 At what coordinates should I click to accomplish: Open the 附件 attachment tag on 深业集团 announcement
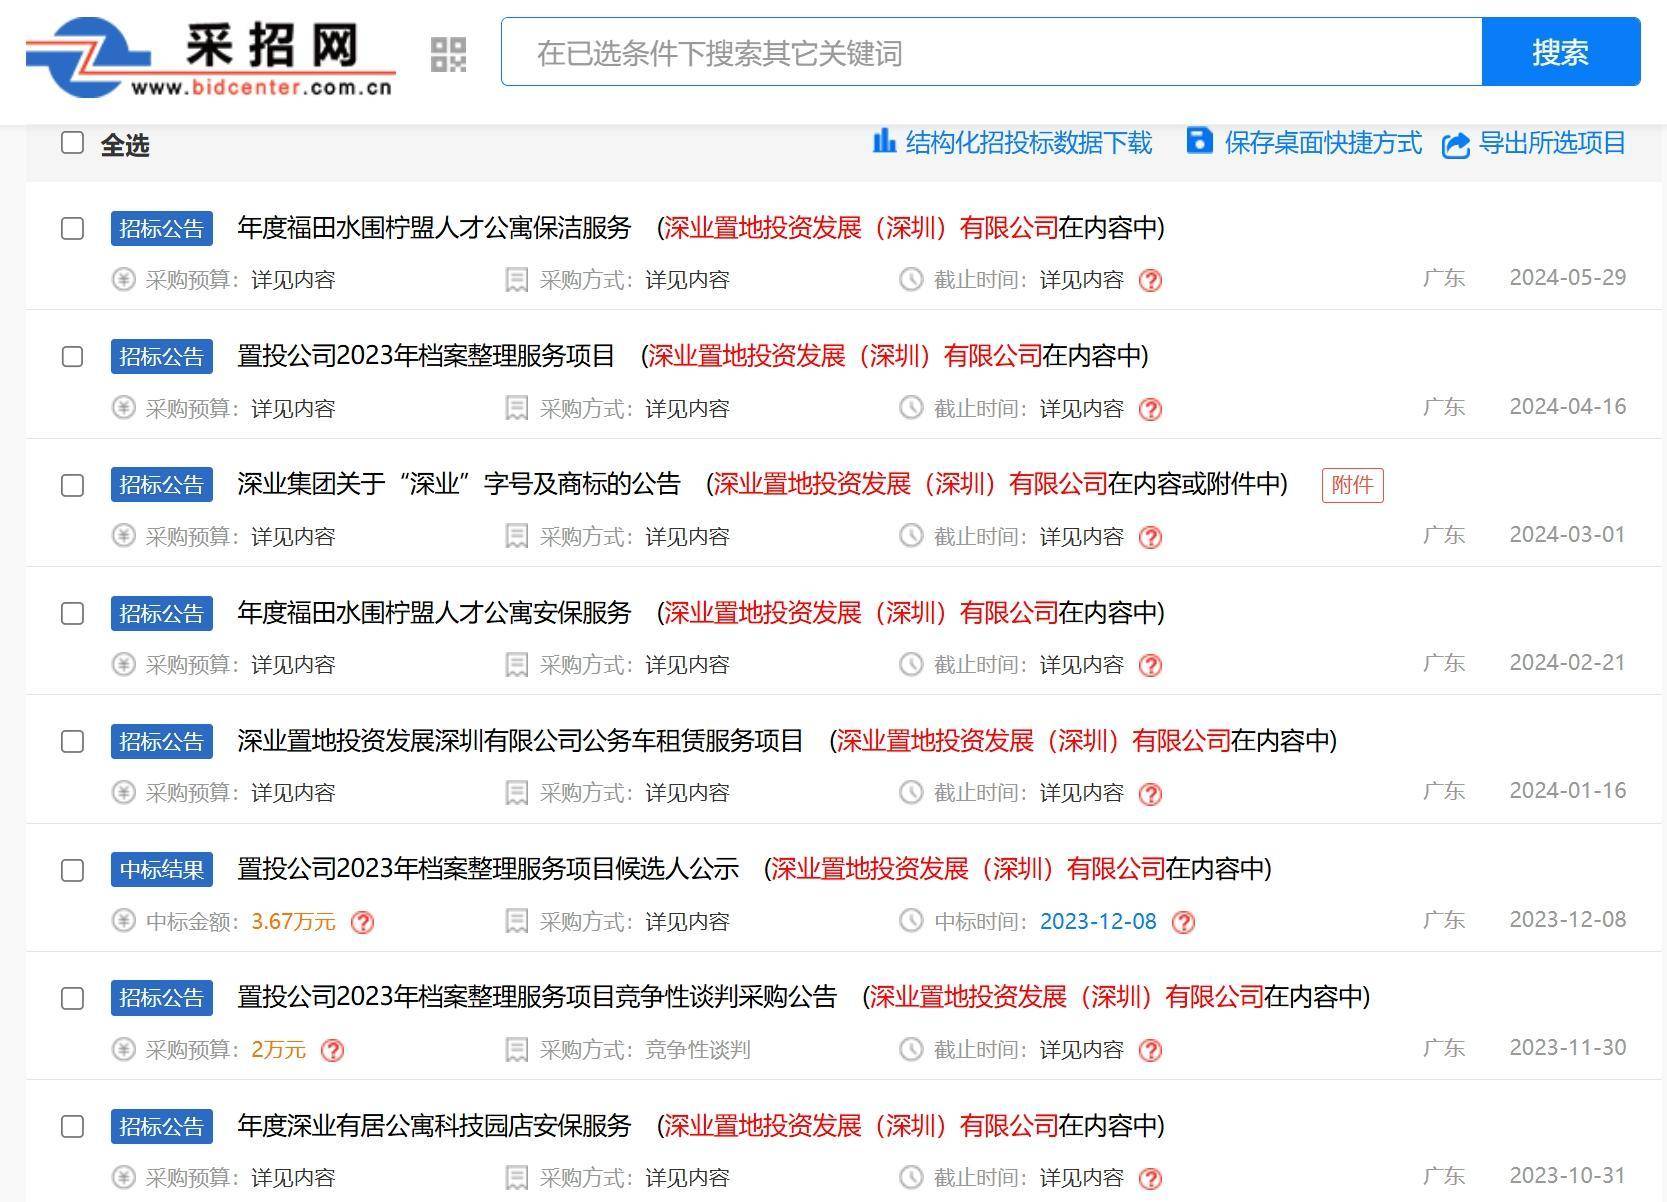(1352, 485)
